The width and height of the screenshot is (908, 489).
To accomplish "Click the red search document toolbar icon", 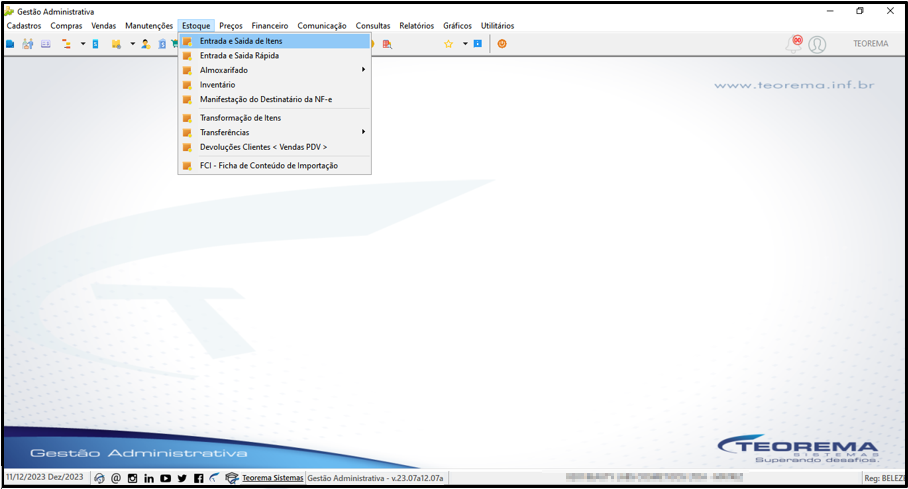I will click(x=387, y=44).
